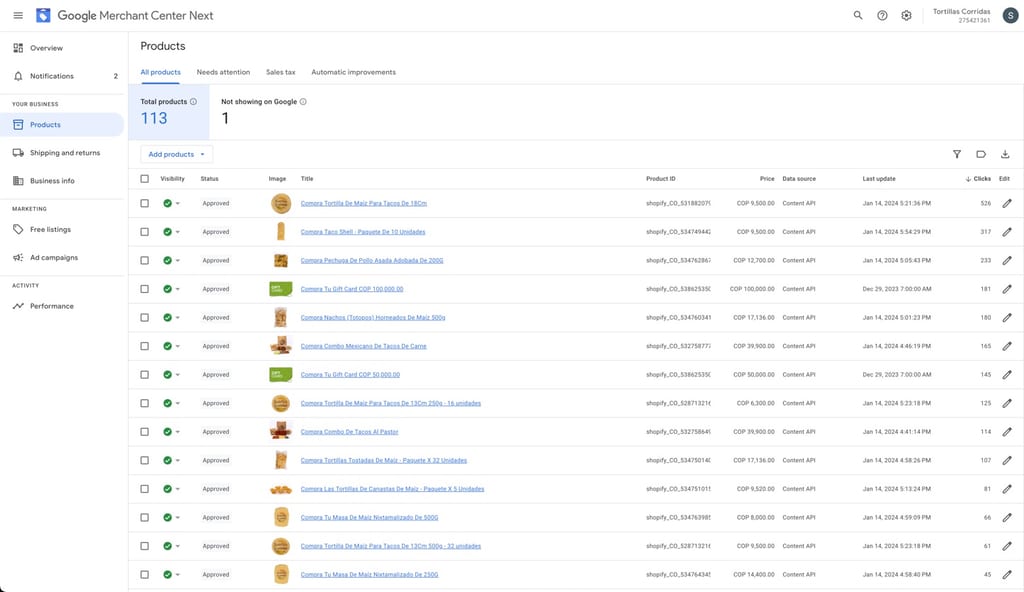Expand visibility dropdown for Masa 250G row
The width and height of the screenshot is (1024, 592).
click(x=178, y=575)
